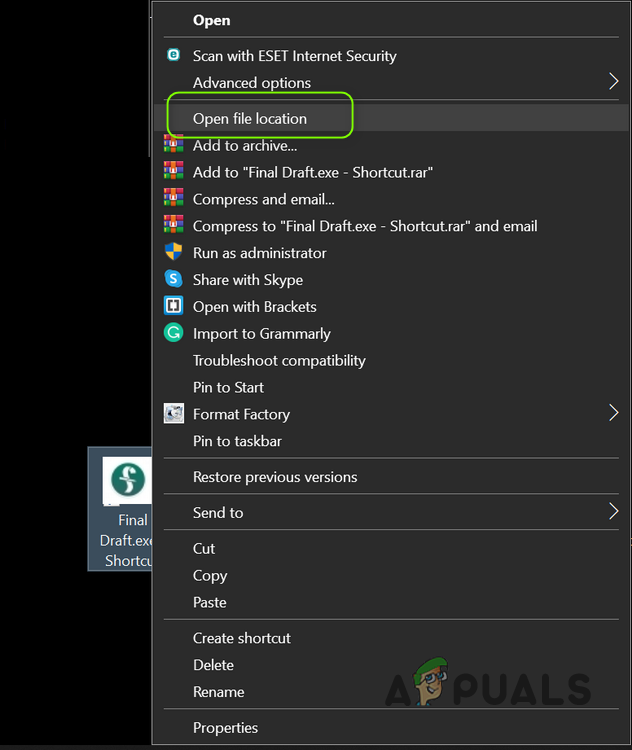Choose Open file location
Screen dimensions: 632x750
[250, 118]
